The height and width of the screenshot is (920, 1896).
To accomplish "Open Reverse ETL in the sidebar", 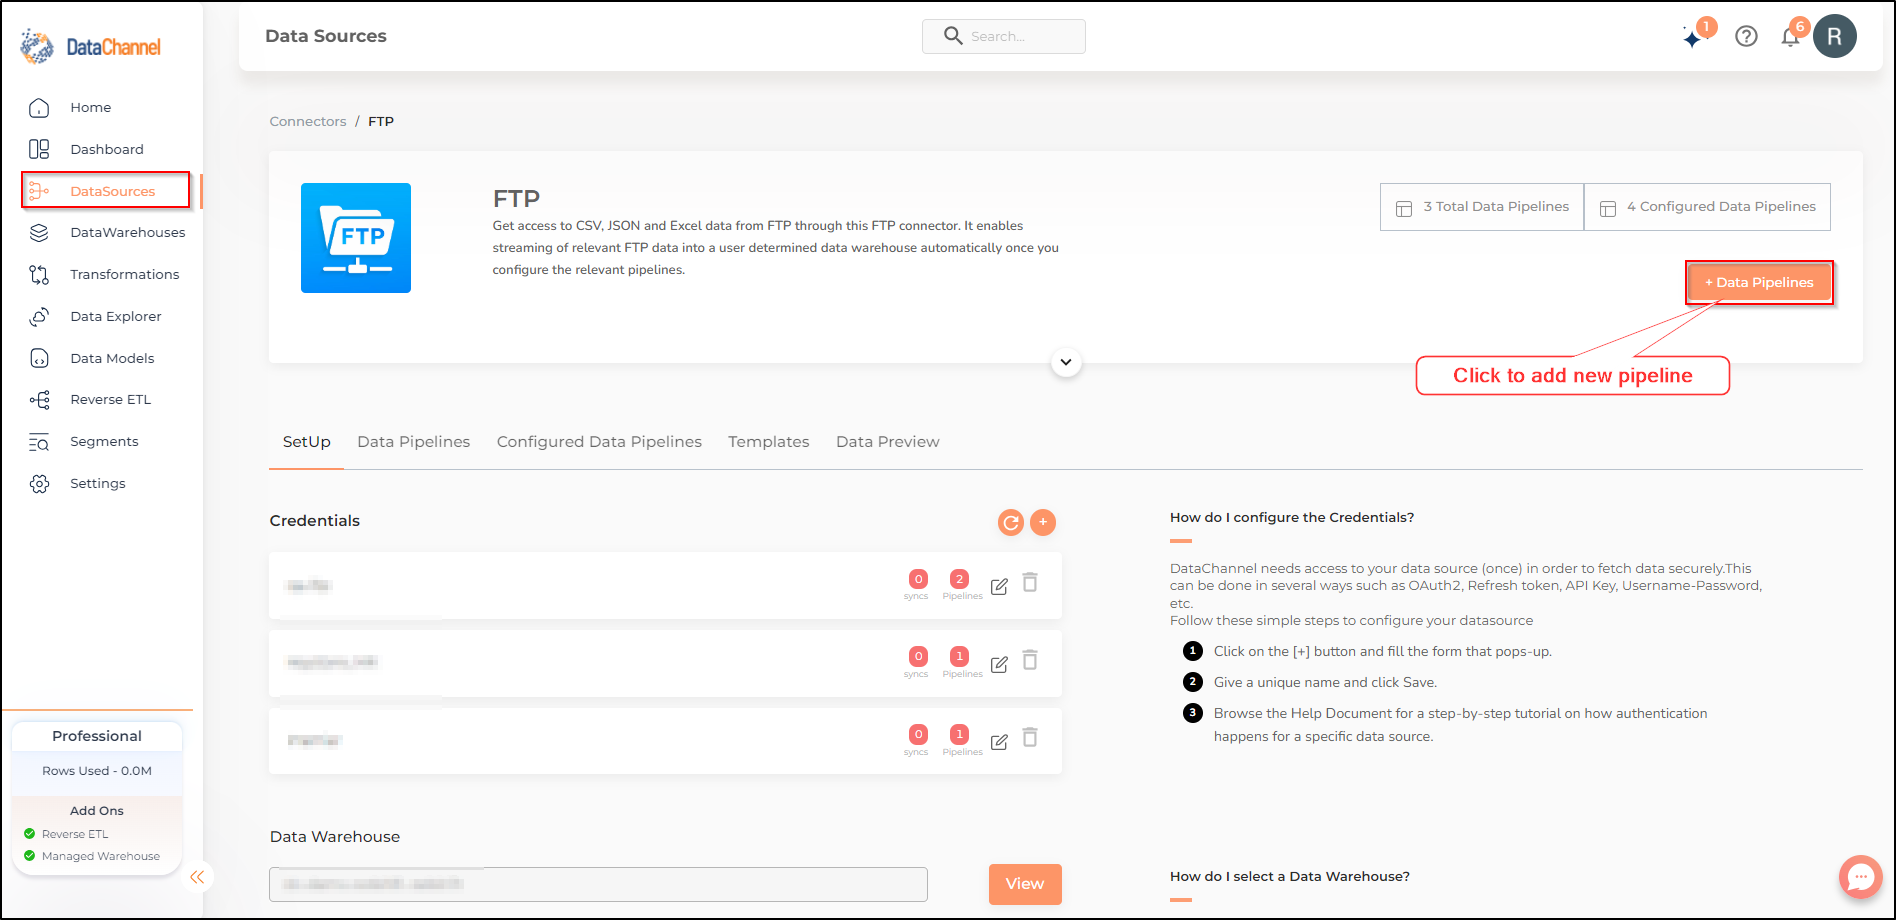I will (x=110, y=399).
